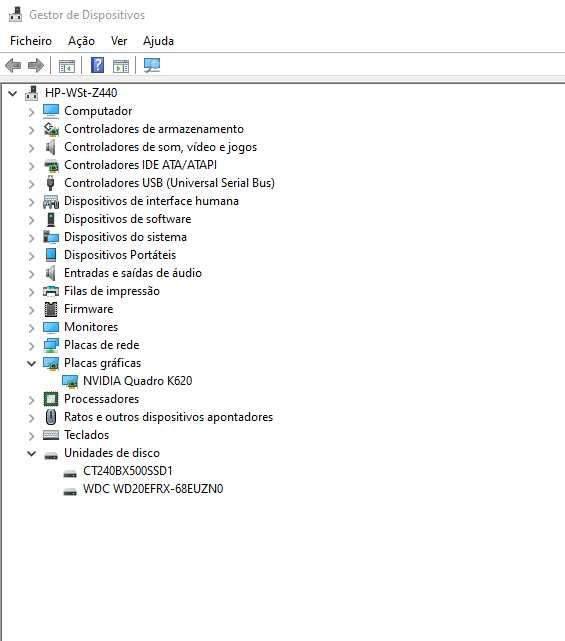The height and width of the screenshot is (641, 565).
Task: Select the HP-WSt-Z440 root label
Action: click(81, 93)
